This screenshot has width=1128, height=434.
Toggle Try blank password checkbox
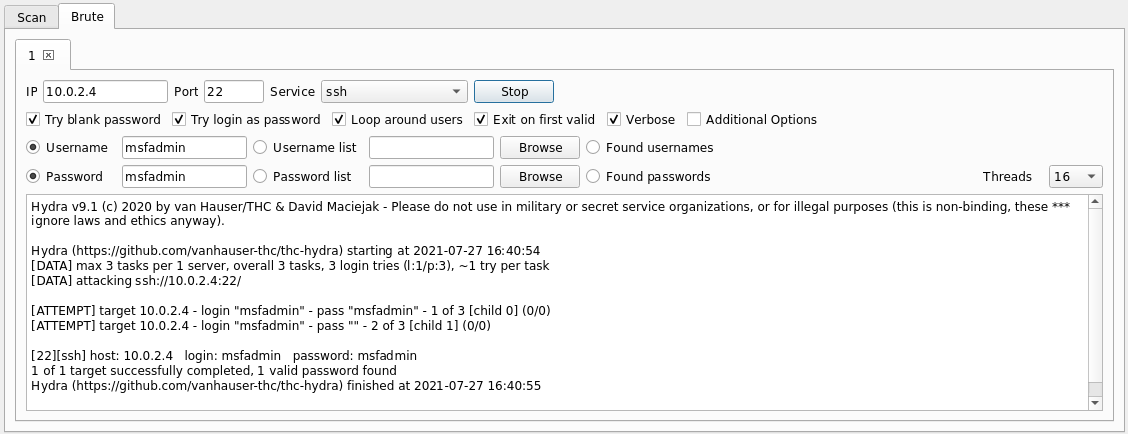point(34,120)
